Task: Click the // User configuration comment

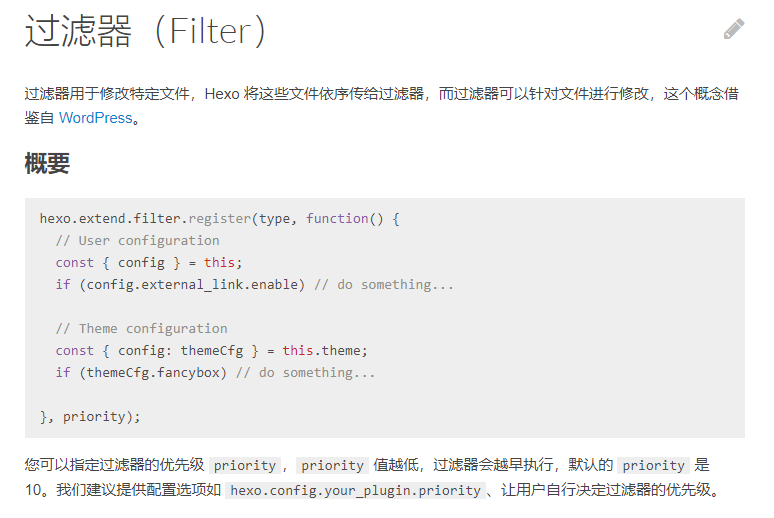Action: coord(137,240)
